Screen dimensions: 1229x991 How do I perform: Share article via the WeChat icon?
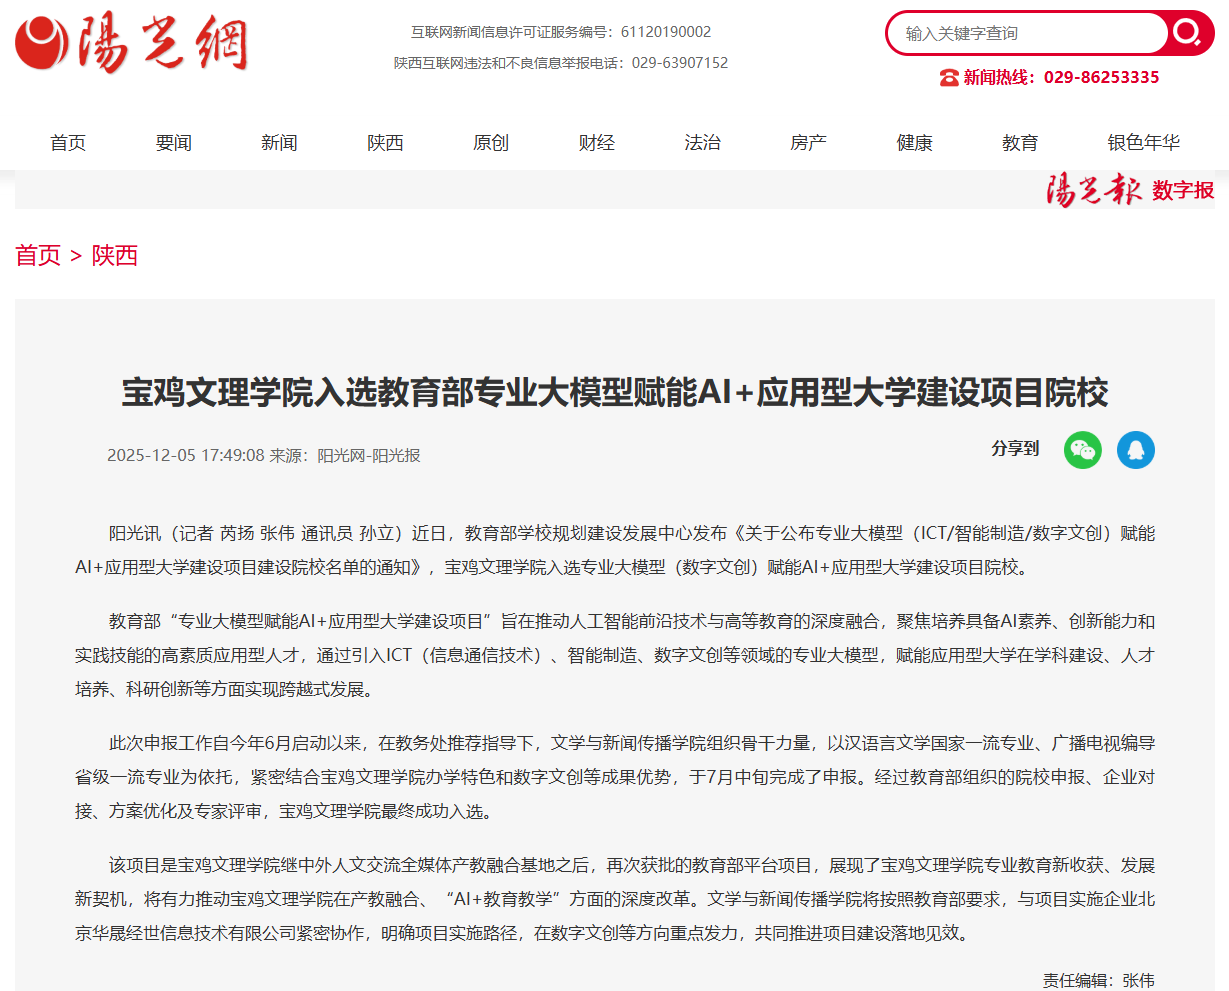click(1082, 450)
